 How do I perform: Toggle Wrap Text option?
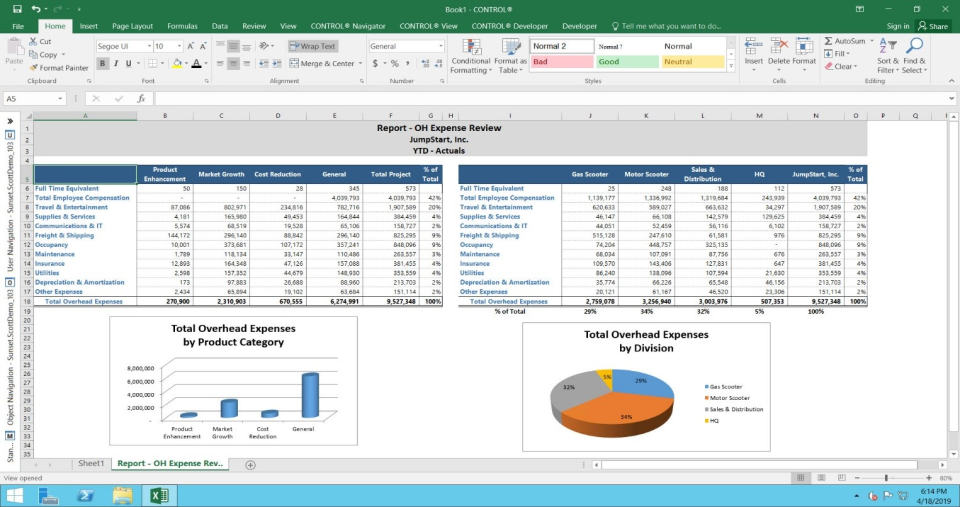(x=313, y=46)
